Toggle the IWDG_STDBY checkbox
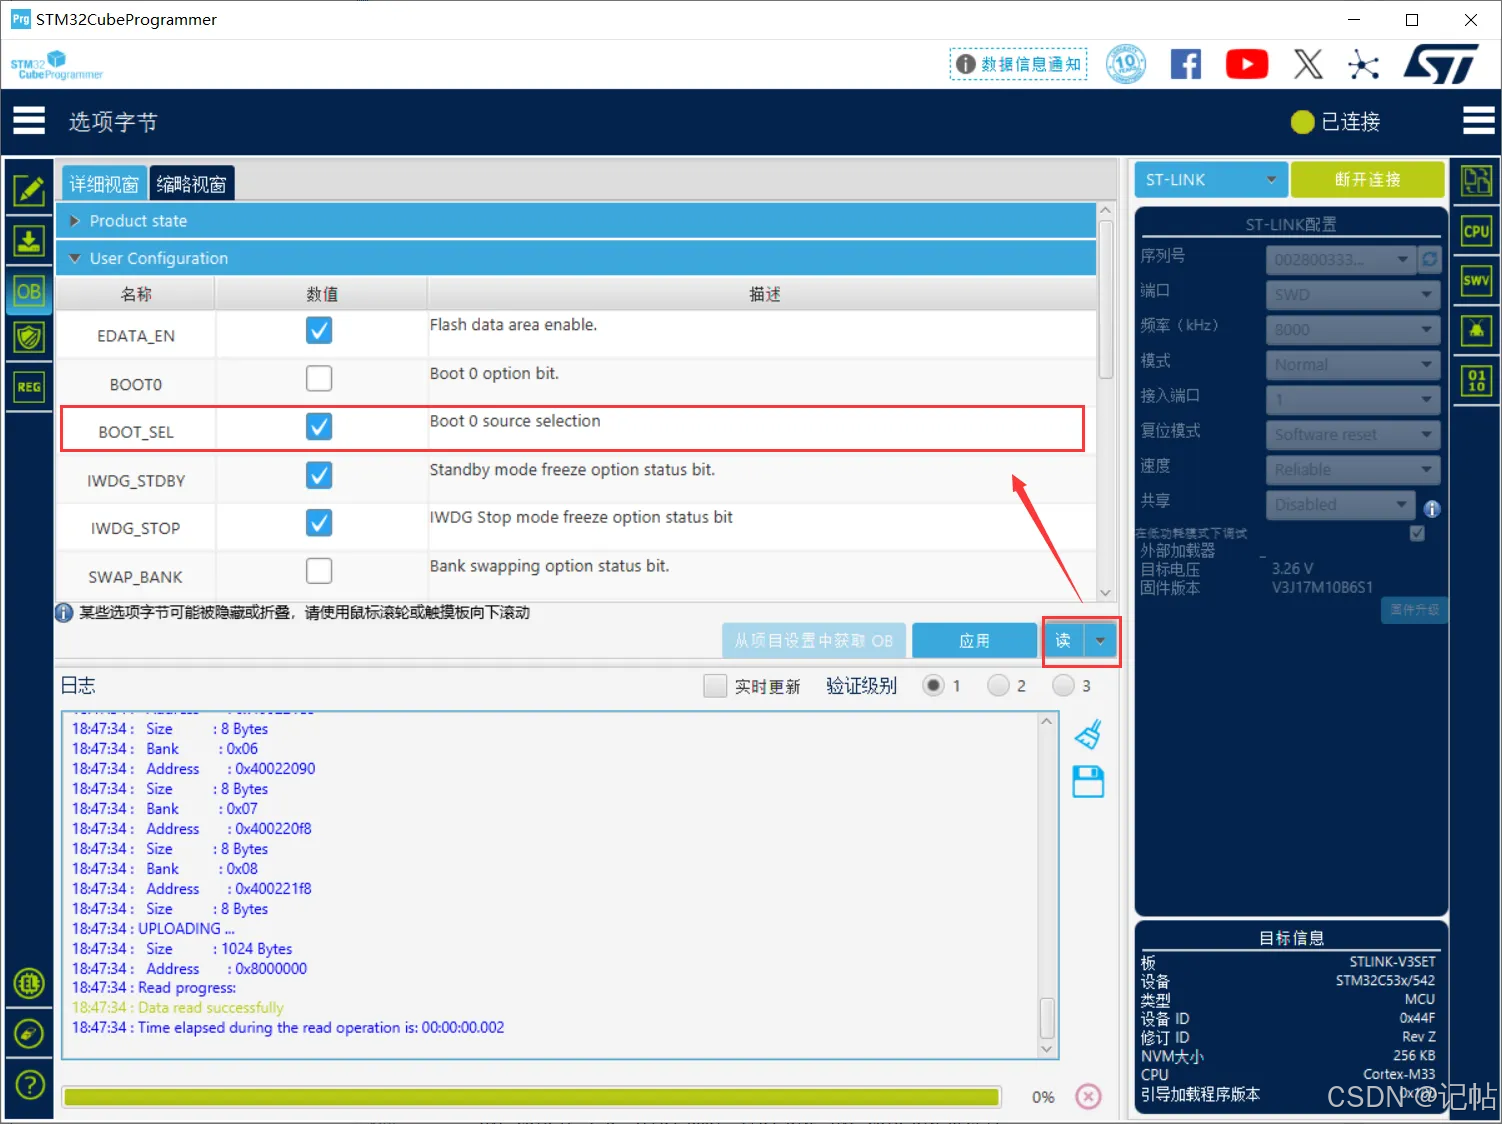Screen dimensions: 1502x1124 point(319,475)
